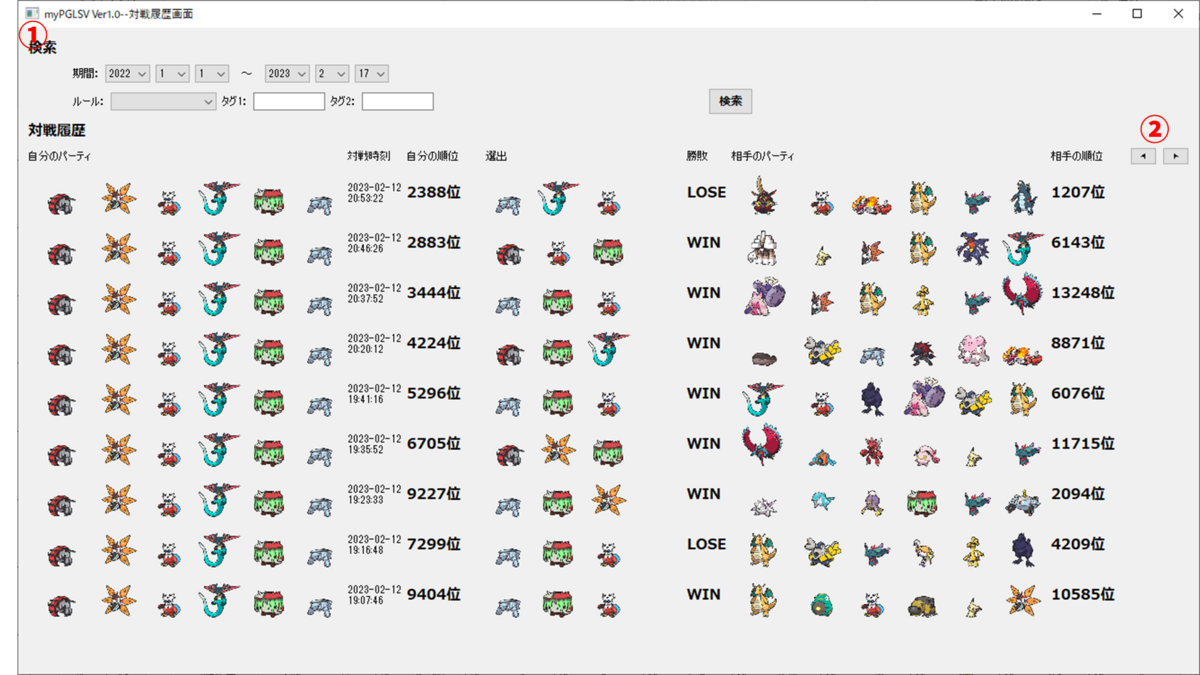Click the 自分の順位 column header
This screenshot has width=1200, height=675.
click(432, 156)
